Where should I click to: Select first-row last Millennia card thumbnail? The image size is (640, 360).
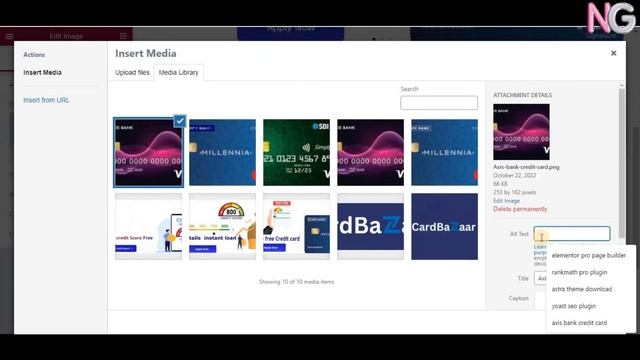(444, 152)
